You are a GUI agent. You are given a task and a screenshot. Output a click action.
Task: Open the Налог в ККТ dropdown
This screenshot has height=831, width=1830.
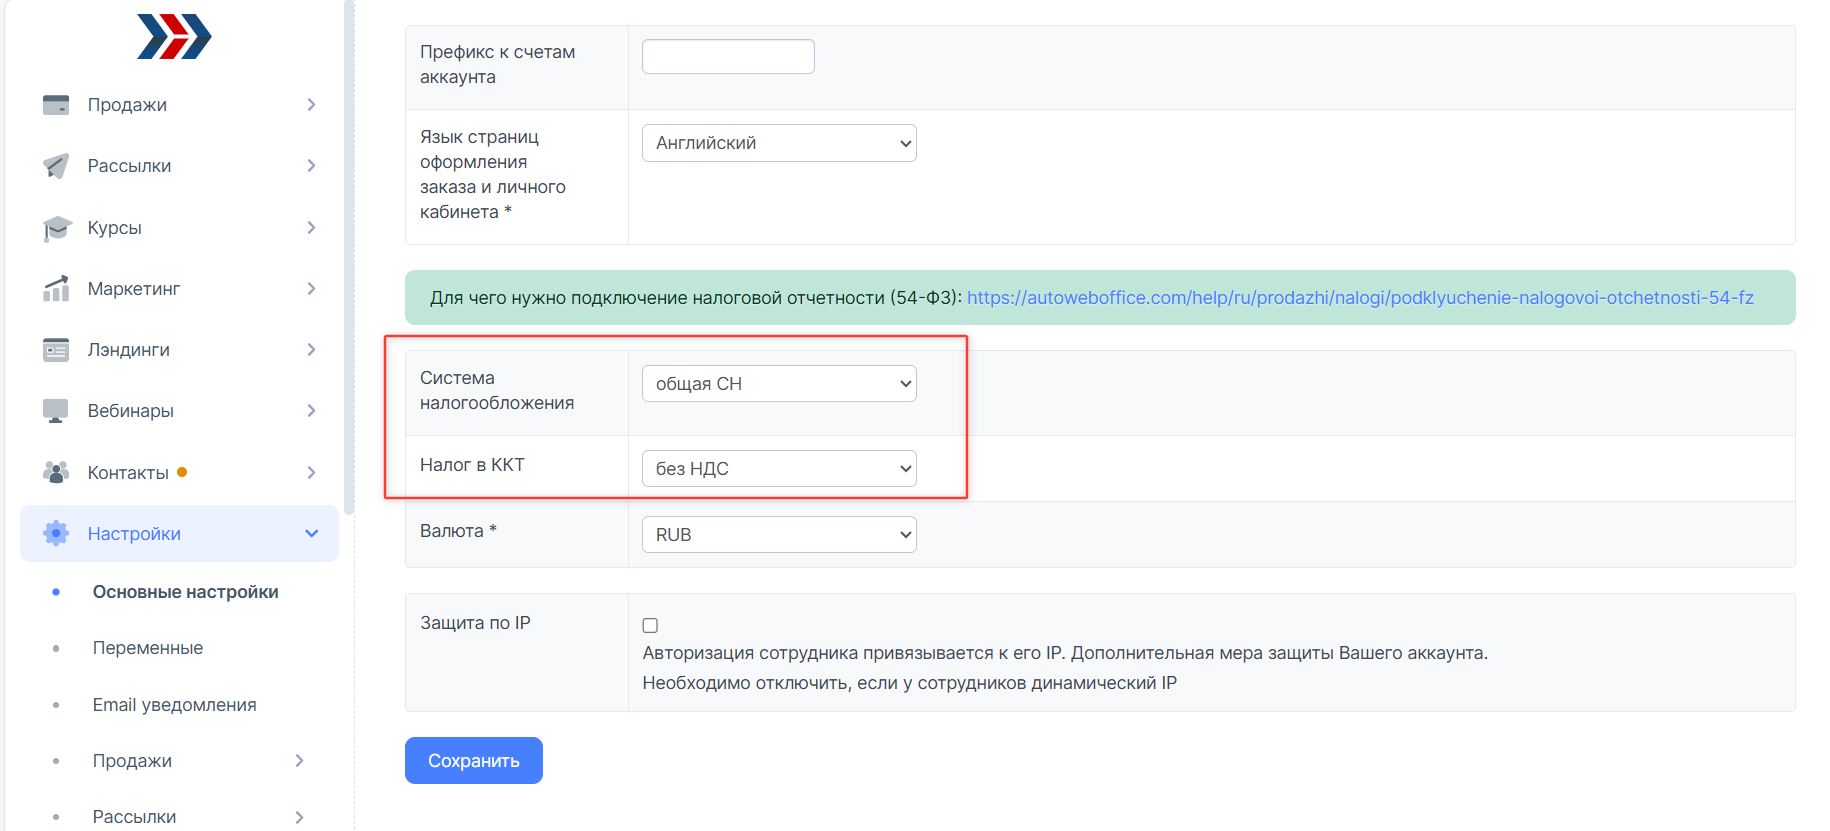pos(779,469)
